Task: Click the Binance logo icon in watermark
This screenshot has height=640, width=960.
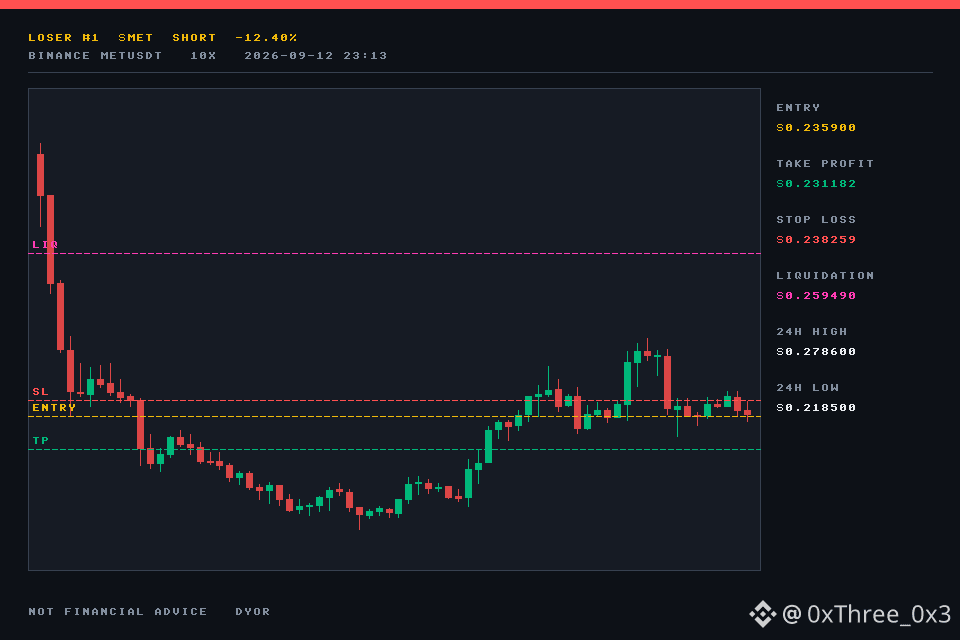Action: [763, 614]
